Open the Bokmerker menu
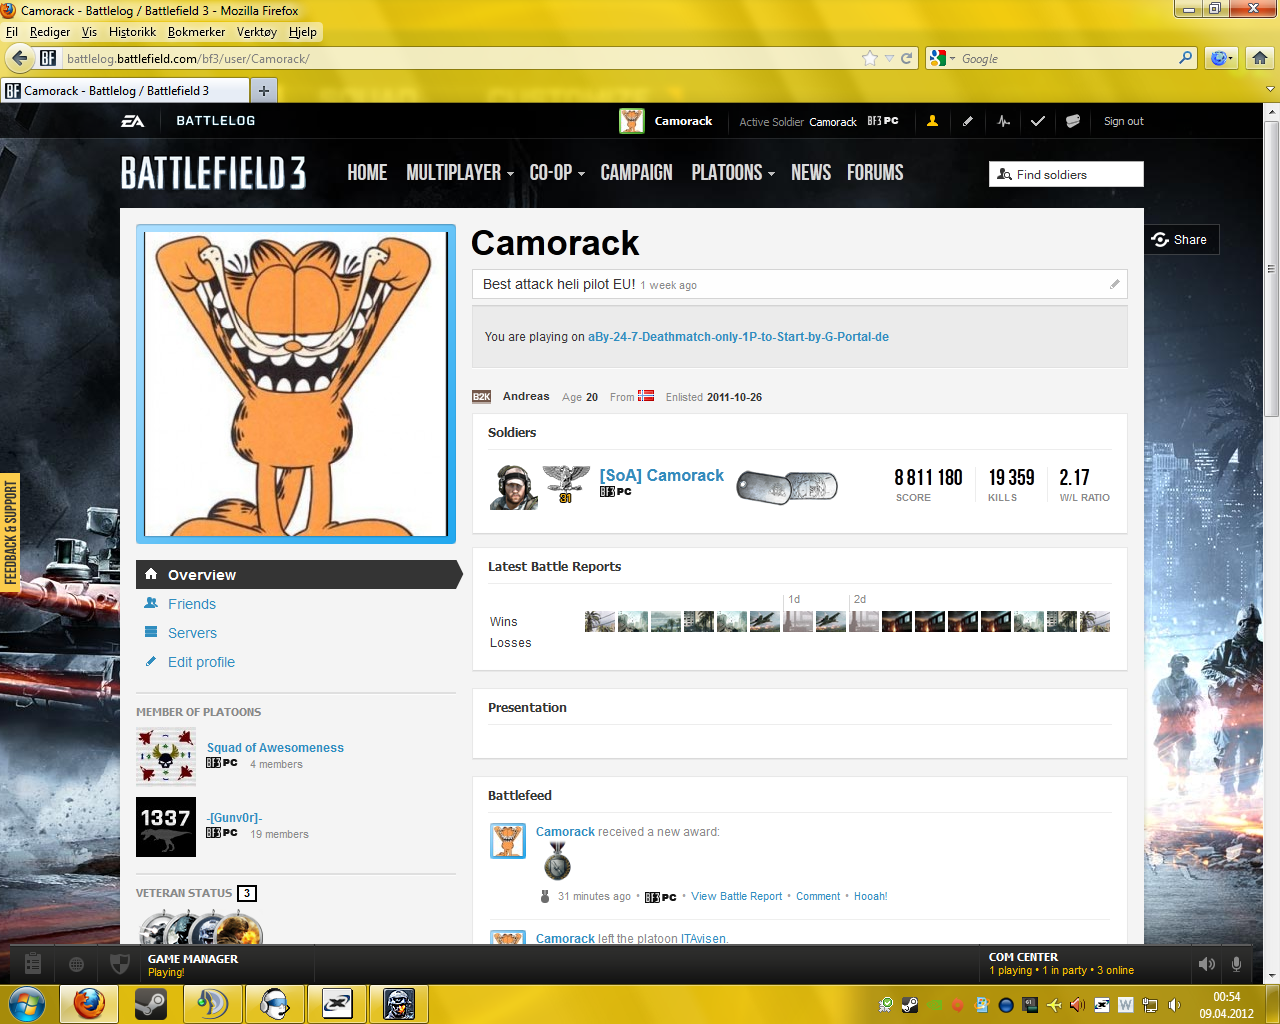 (196, 32)
